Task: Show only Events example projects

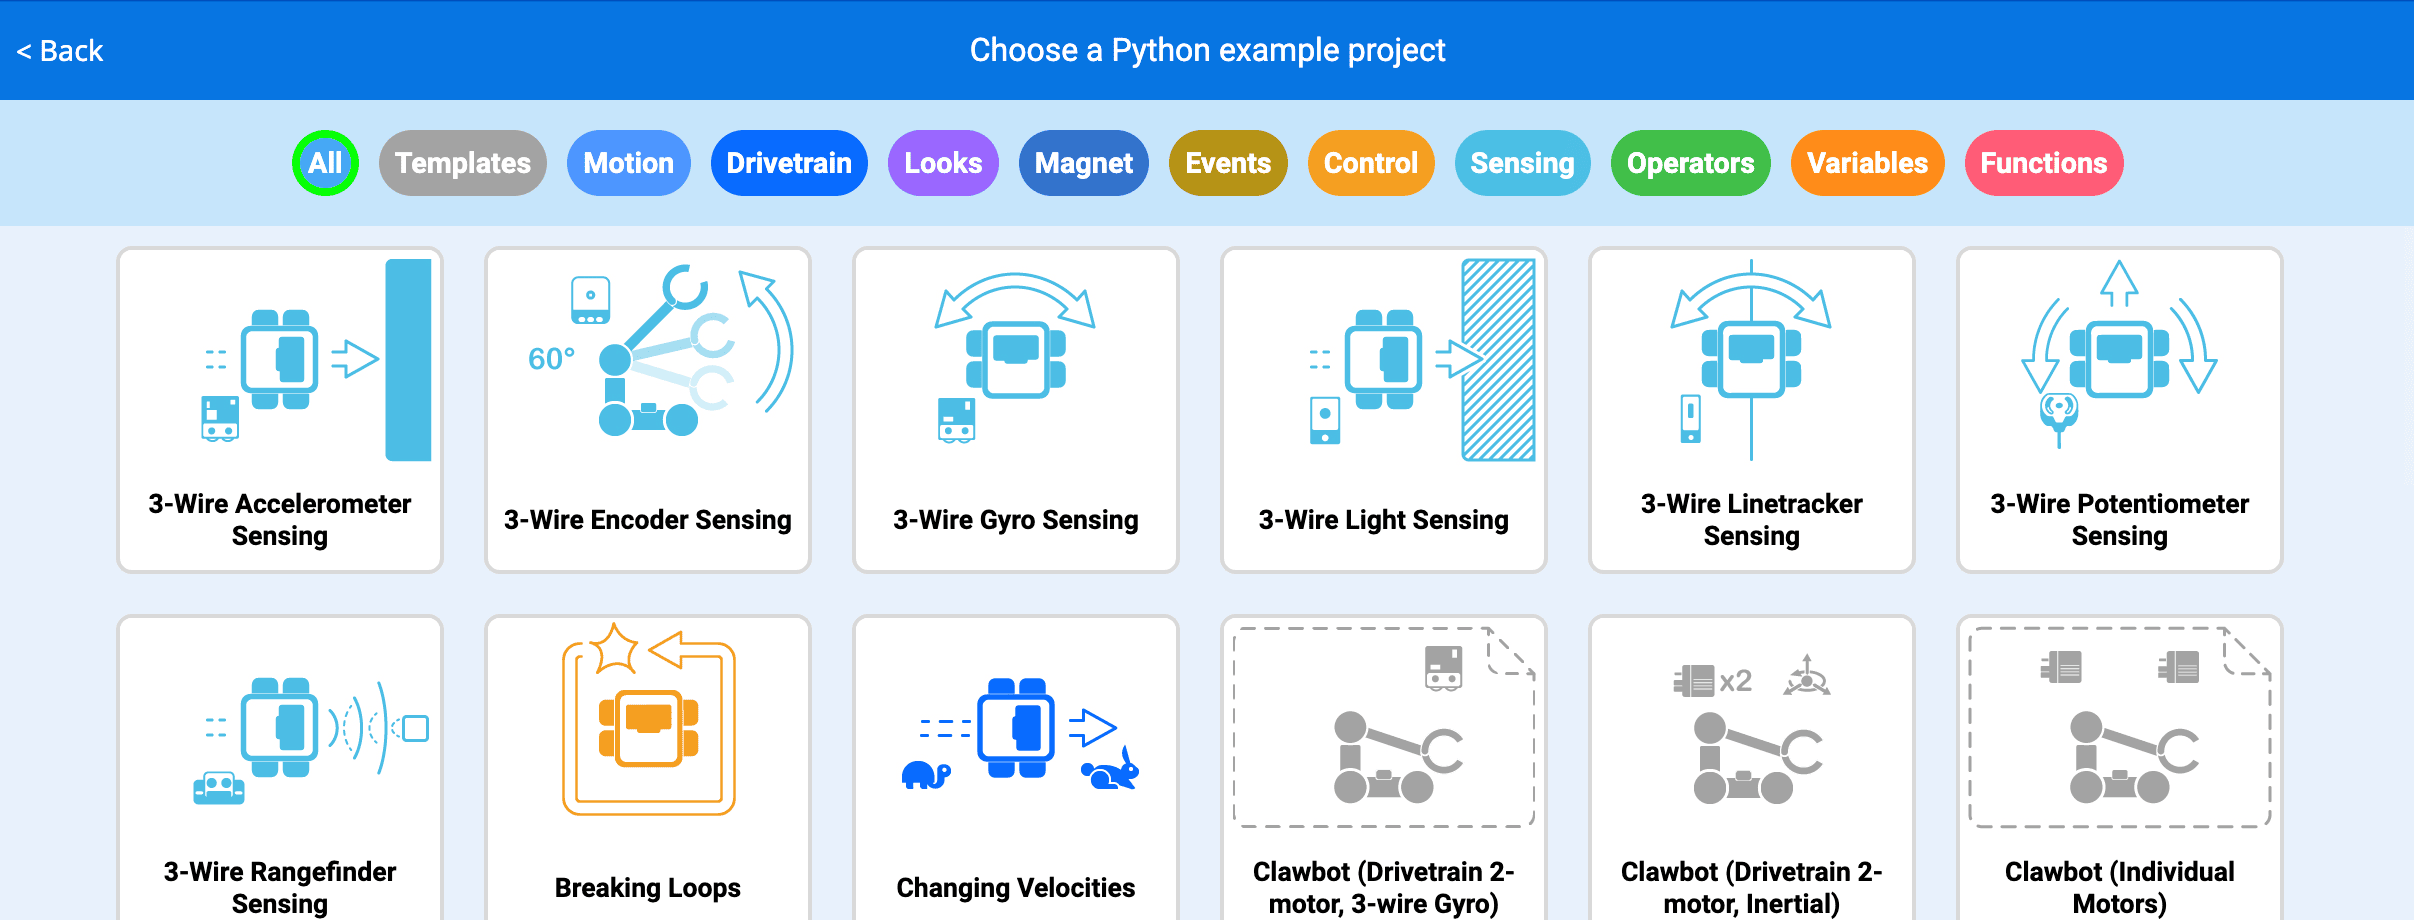Action: point(1228,163)
